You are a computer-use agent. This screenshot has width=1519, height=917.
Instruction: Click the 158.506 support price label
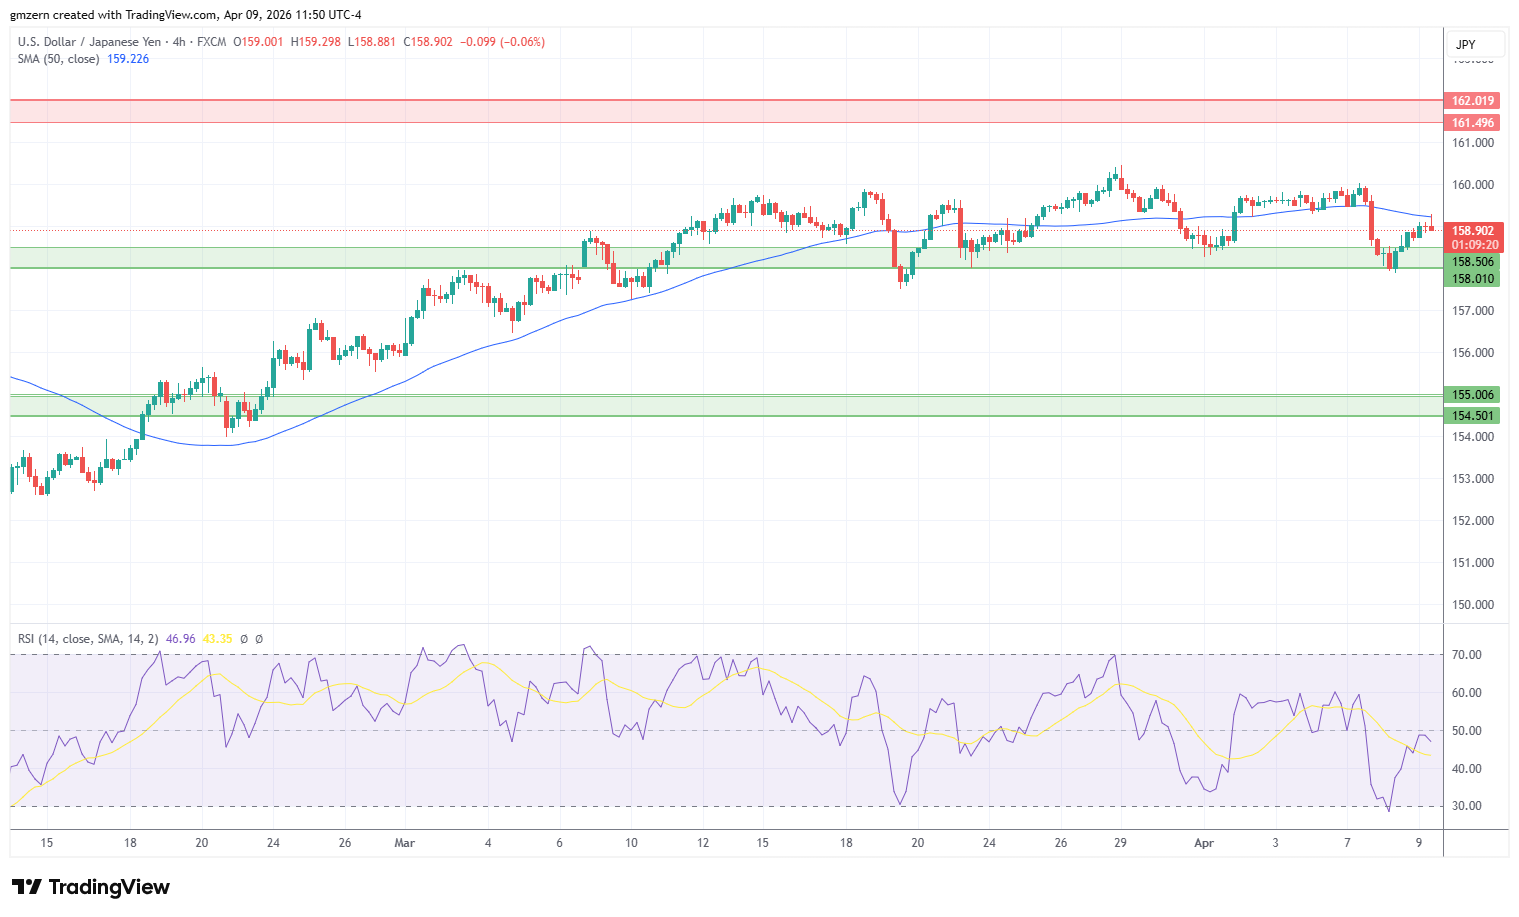tap(1473, 262)
